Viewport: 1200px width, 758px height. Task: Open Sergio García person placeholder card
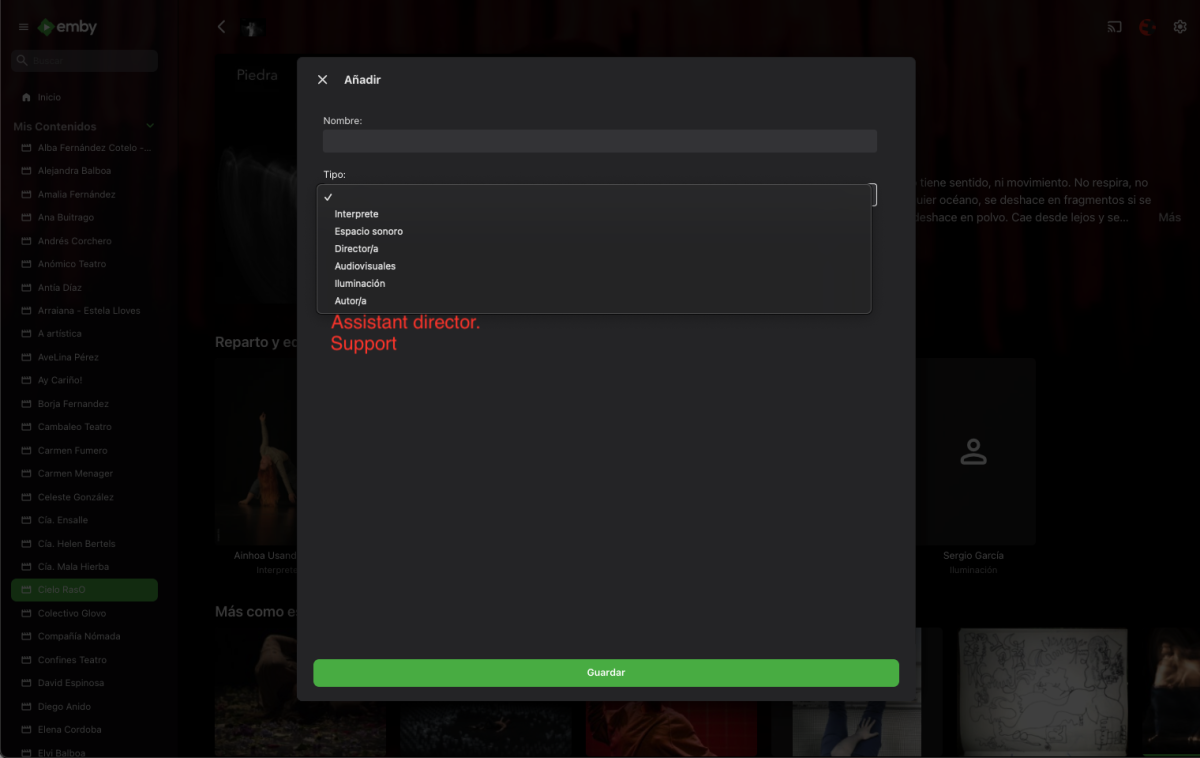[973, 451]
